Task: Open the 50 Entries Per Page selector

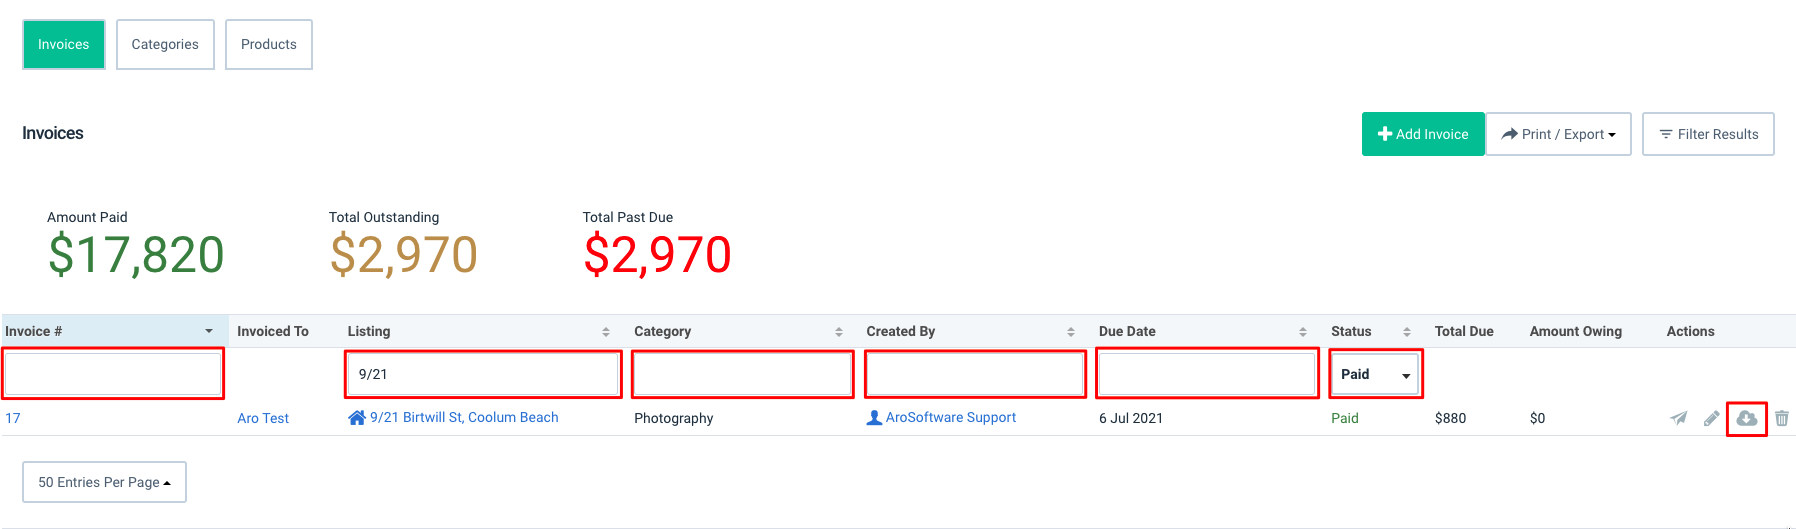Action: pyautogui.click(x=104, y=482)
